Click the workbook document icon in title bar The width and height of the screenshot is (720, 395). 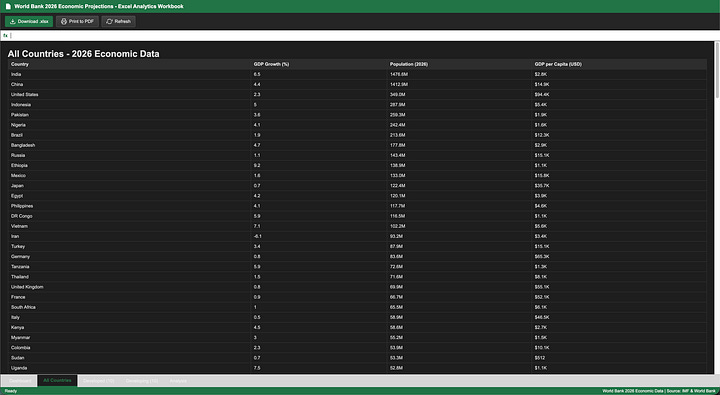point(8,6)
